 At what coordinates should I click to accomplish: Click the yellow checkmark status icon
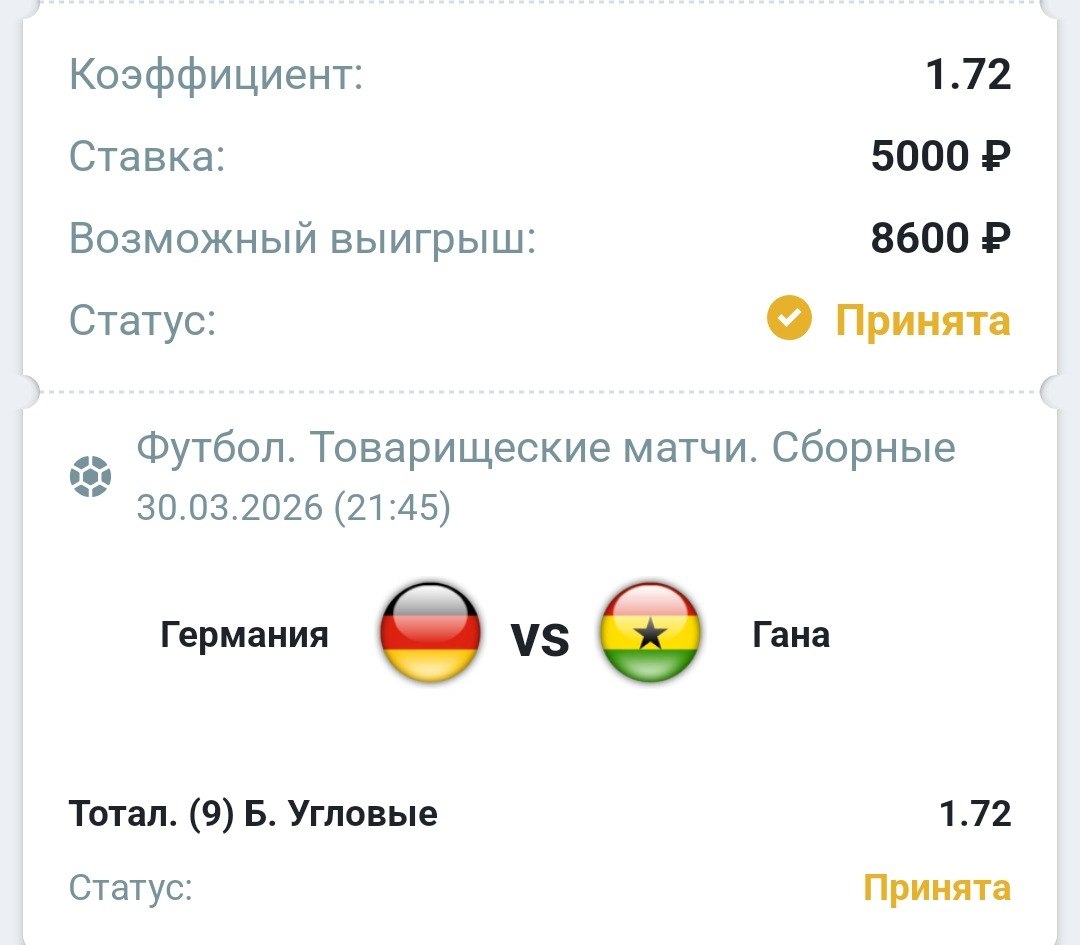[x=789, y=321]
